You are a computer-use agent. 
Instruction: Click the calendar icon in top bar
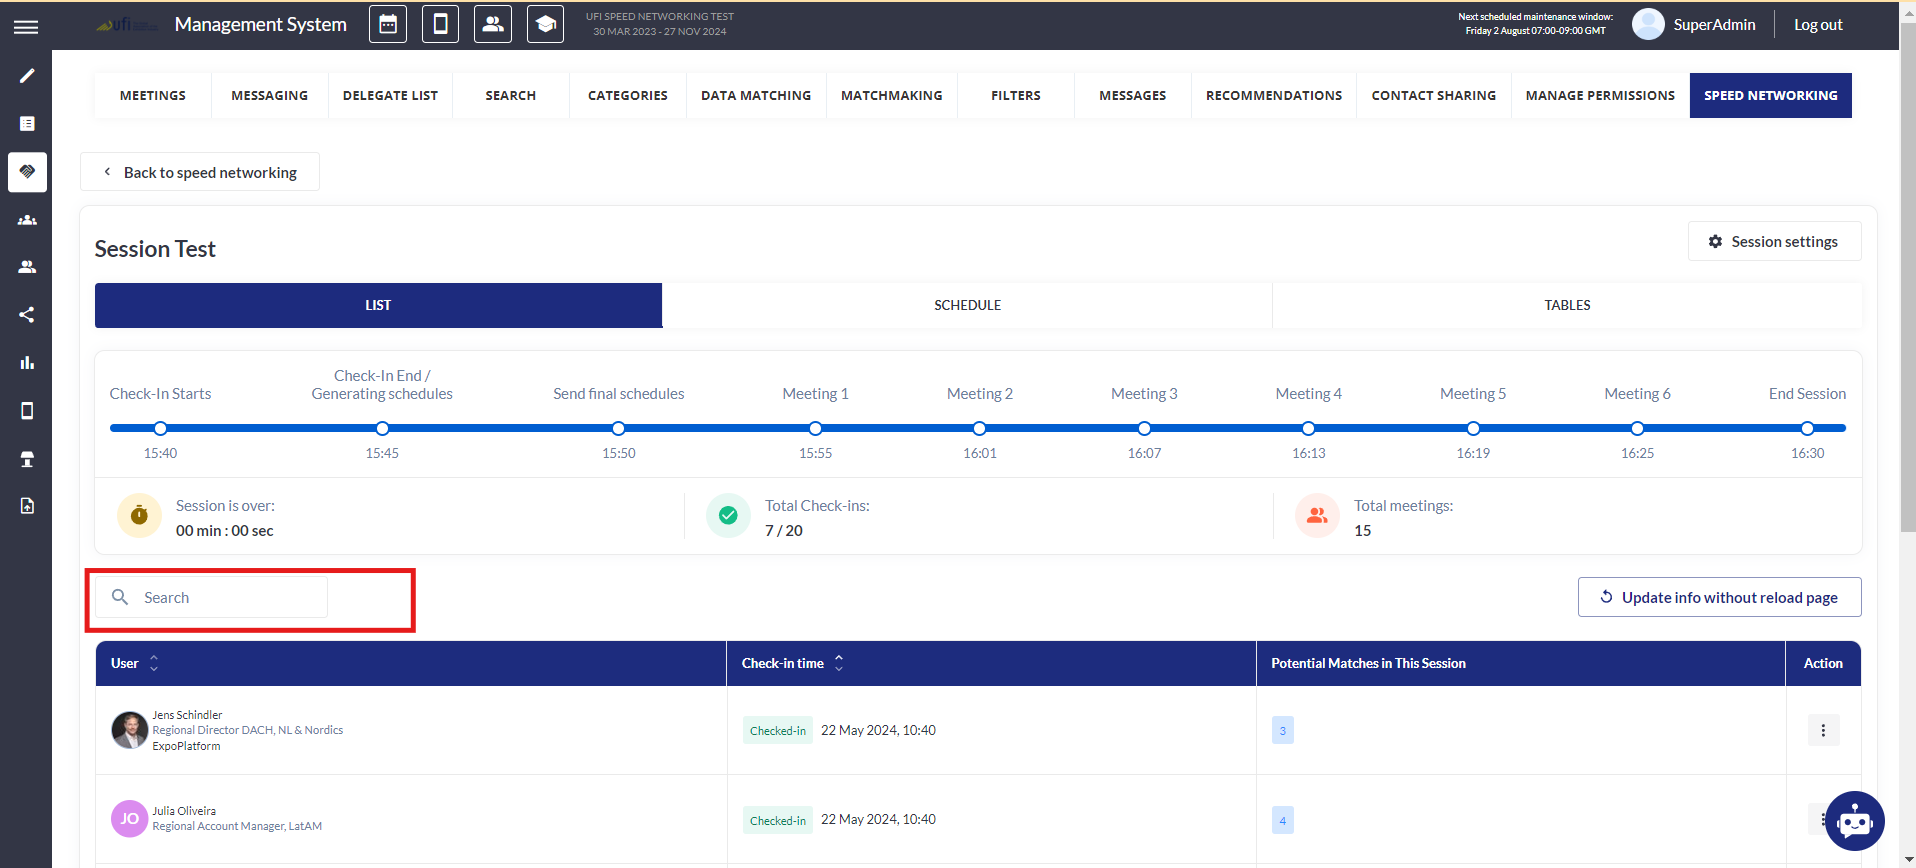click(x=388, y=25)
